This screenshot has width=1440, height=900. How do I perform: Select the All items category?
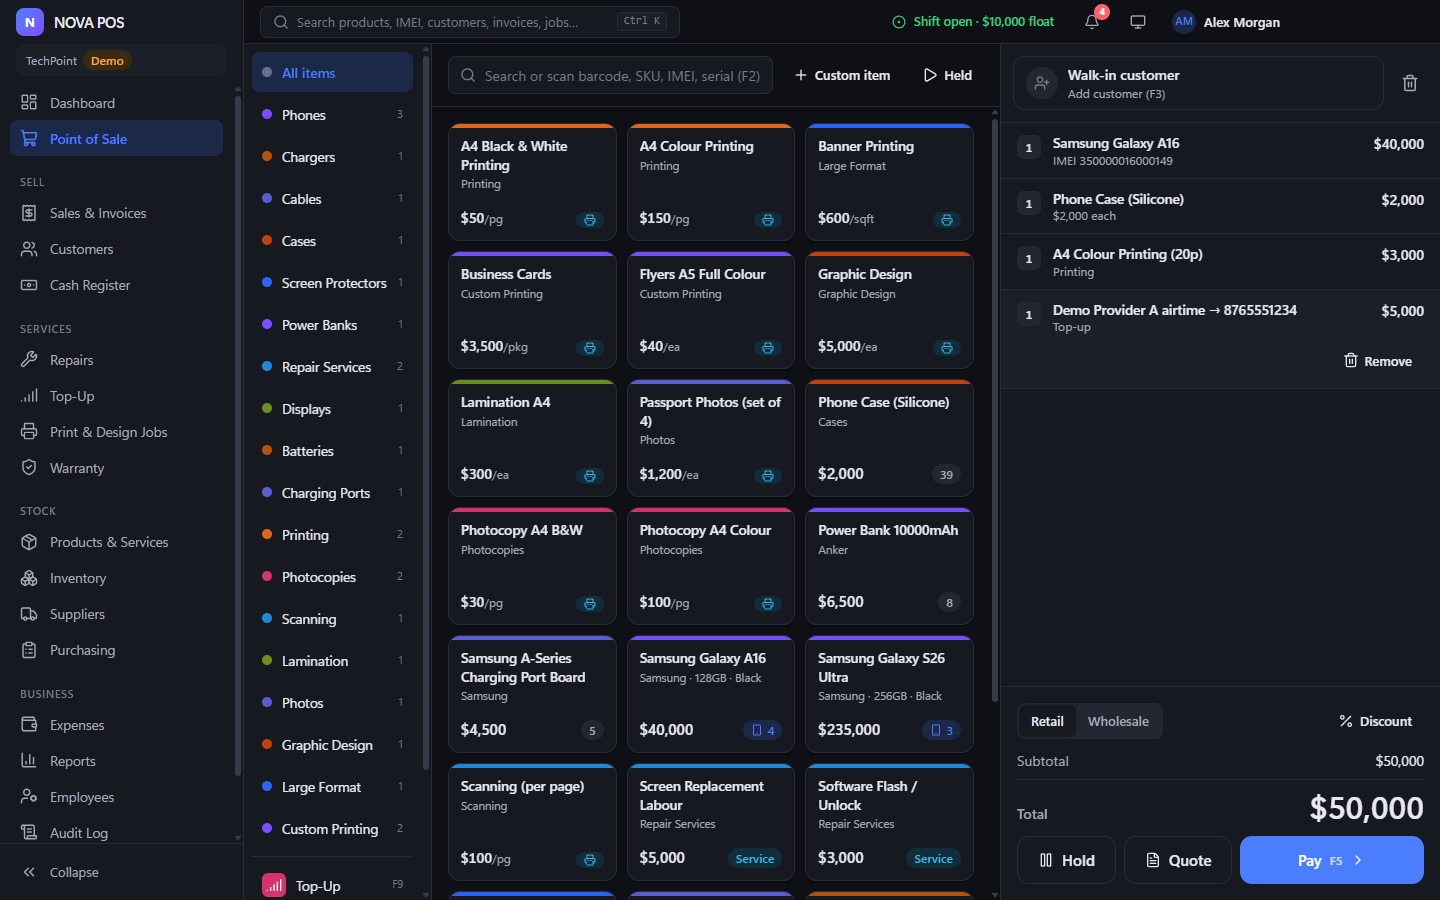332,73
